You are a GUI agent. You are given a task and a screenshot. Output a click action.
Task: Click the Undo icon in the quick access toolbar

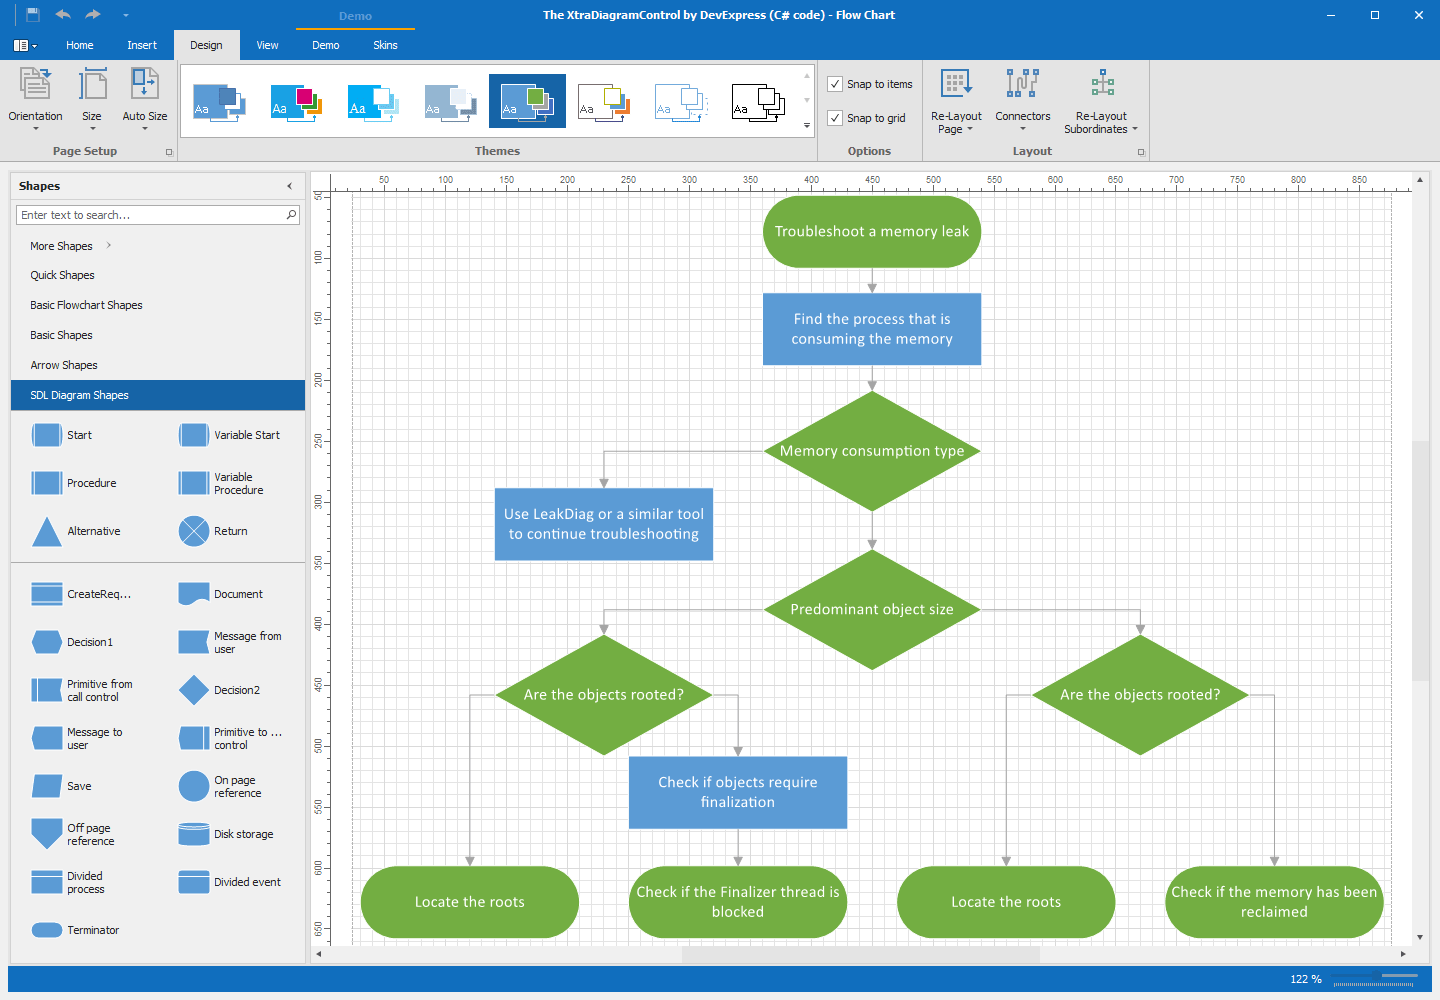coord(63,14)
